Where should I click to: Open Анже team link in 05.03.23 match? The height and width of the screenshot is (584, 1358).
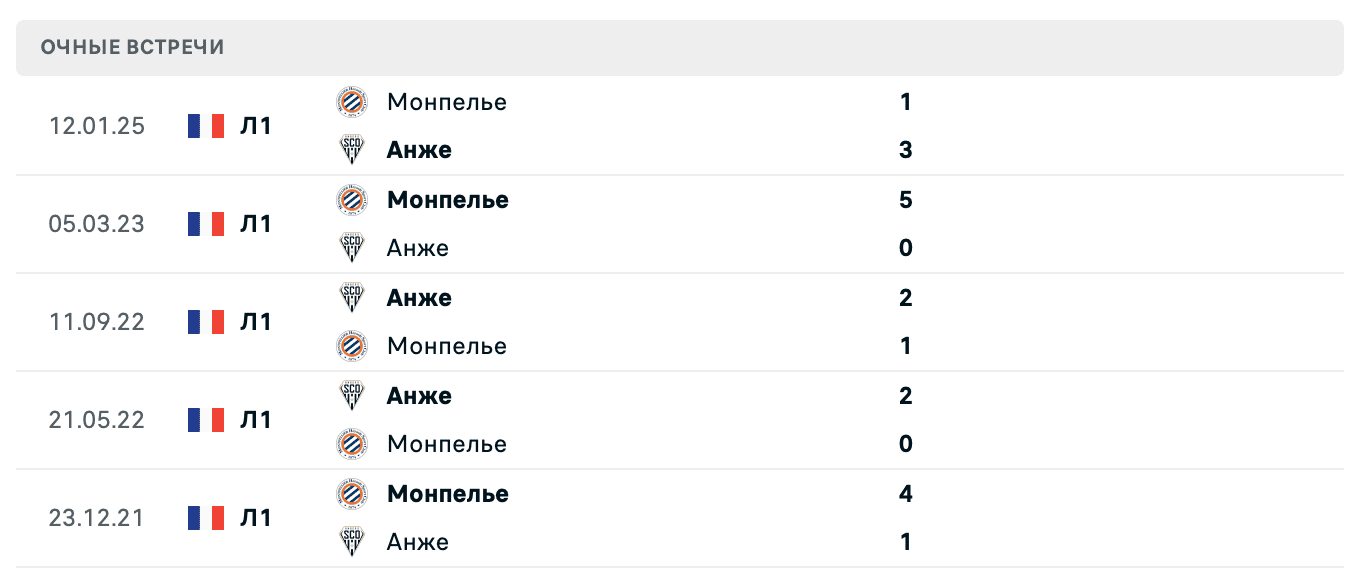coord(418,248)
